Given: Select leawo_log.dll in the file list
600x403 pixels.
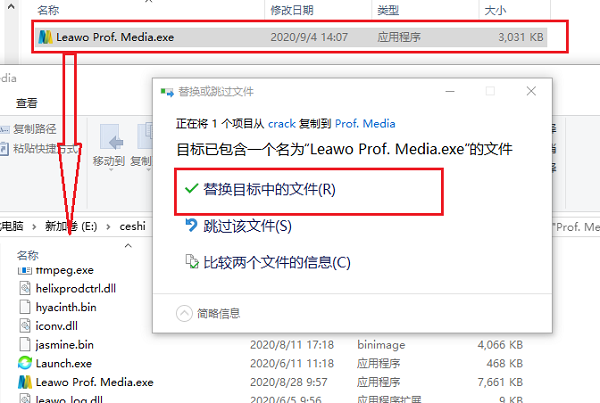Looking at the screenshot, I should 69,399.
